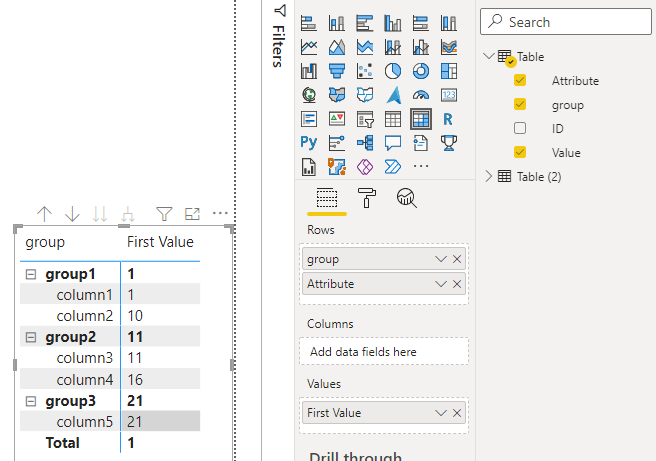The image size is (656, 461).
Task: Collapse the group2 row in matrix
Action: click(31, 338)
